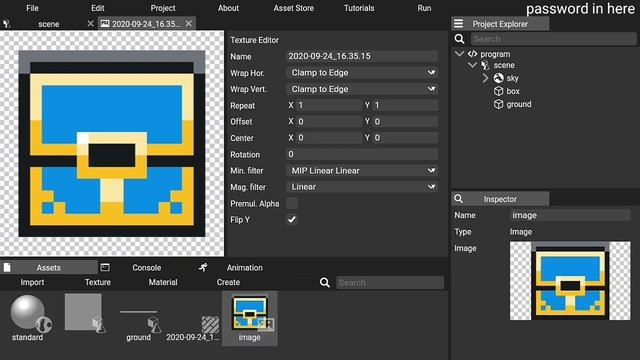The image size is (640, 360).
Task: Click the image icon on texture tab
Action: click(105, 24)
